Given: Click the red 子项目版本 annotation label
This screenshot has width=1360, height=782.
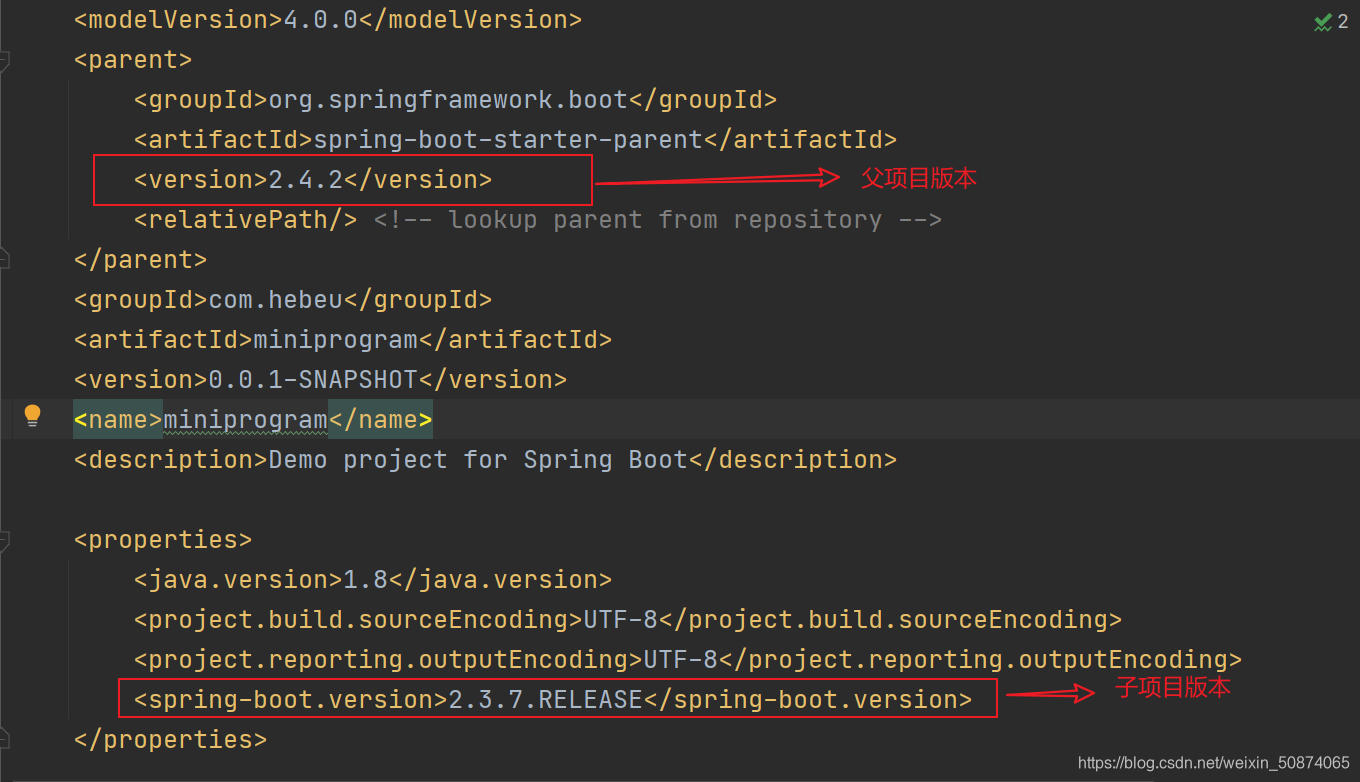Looking at the screenshot, I should pyautogui.click(x=1173, y=688).
